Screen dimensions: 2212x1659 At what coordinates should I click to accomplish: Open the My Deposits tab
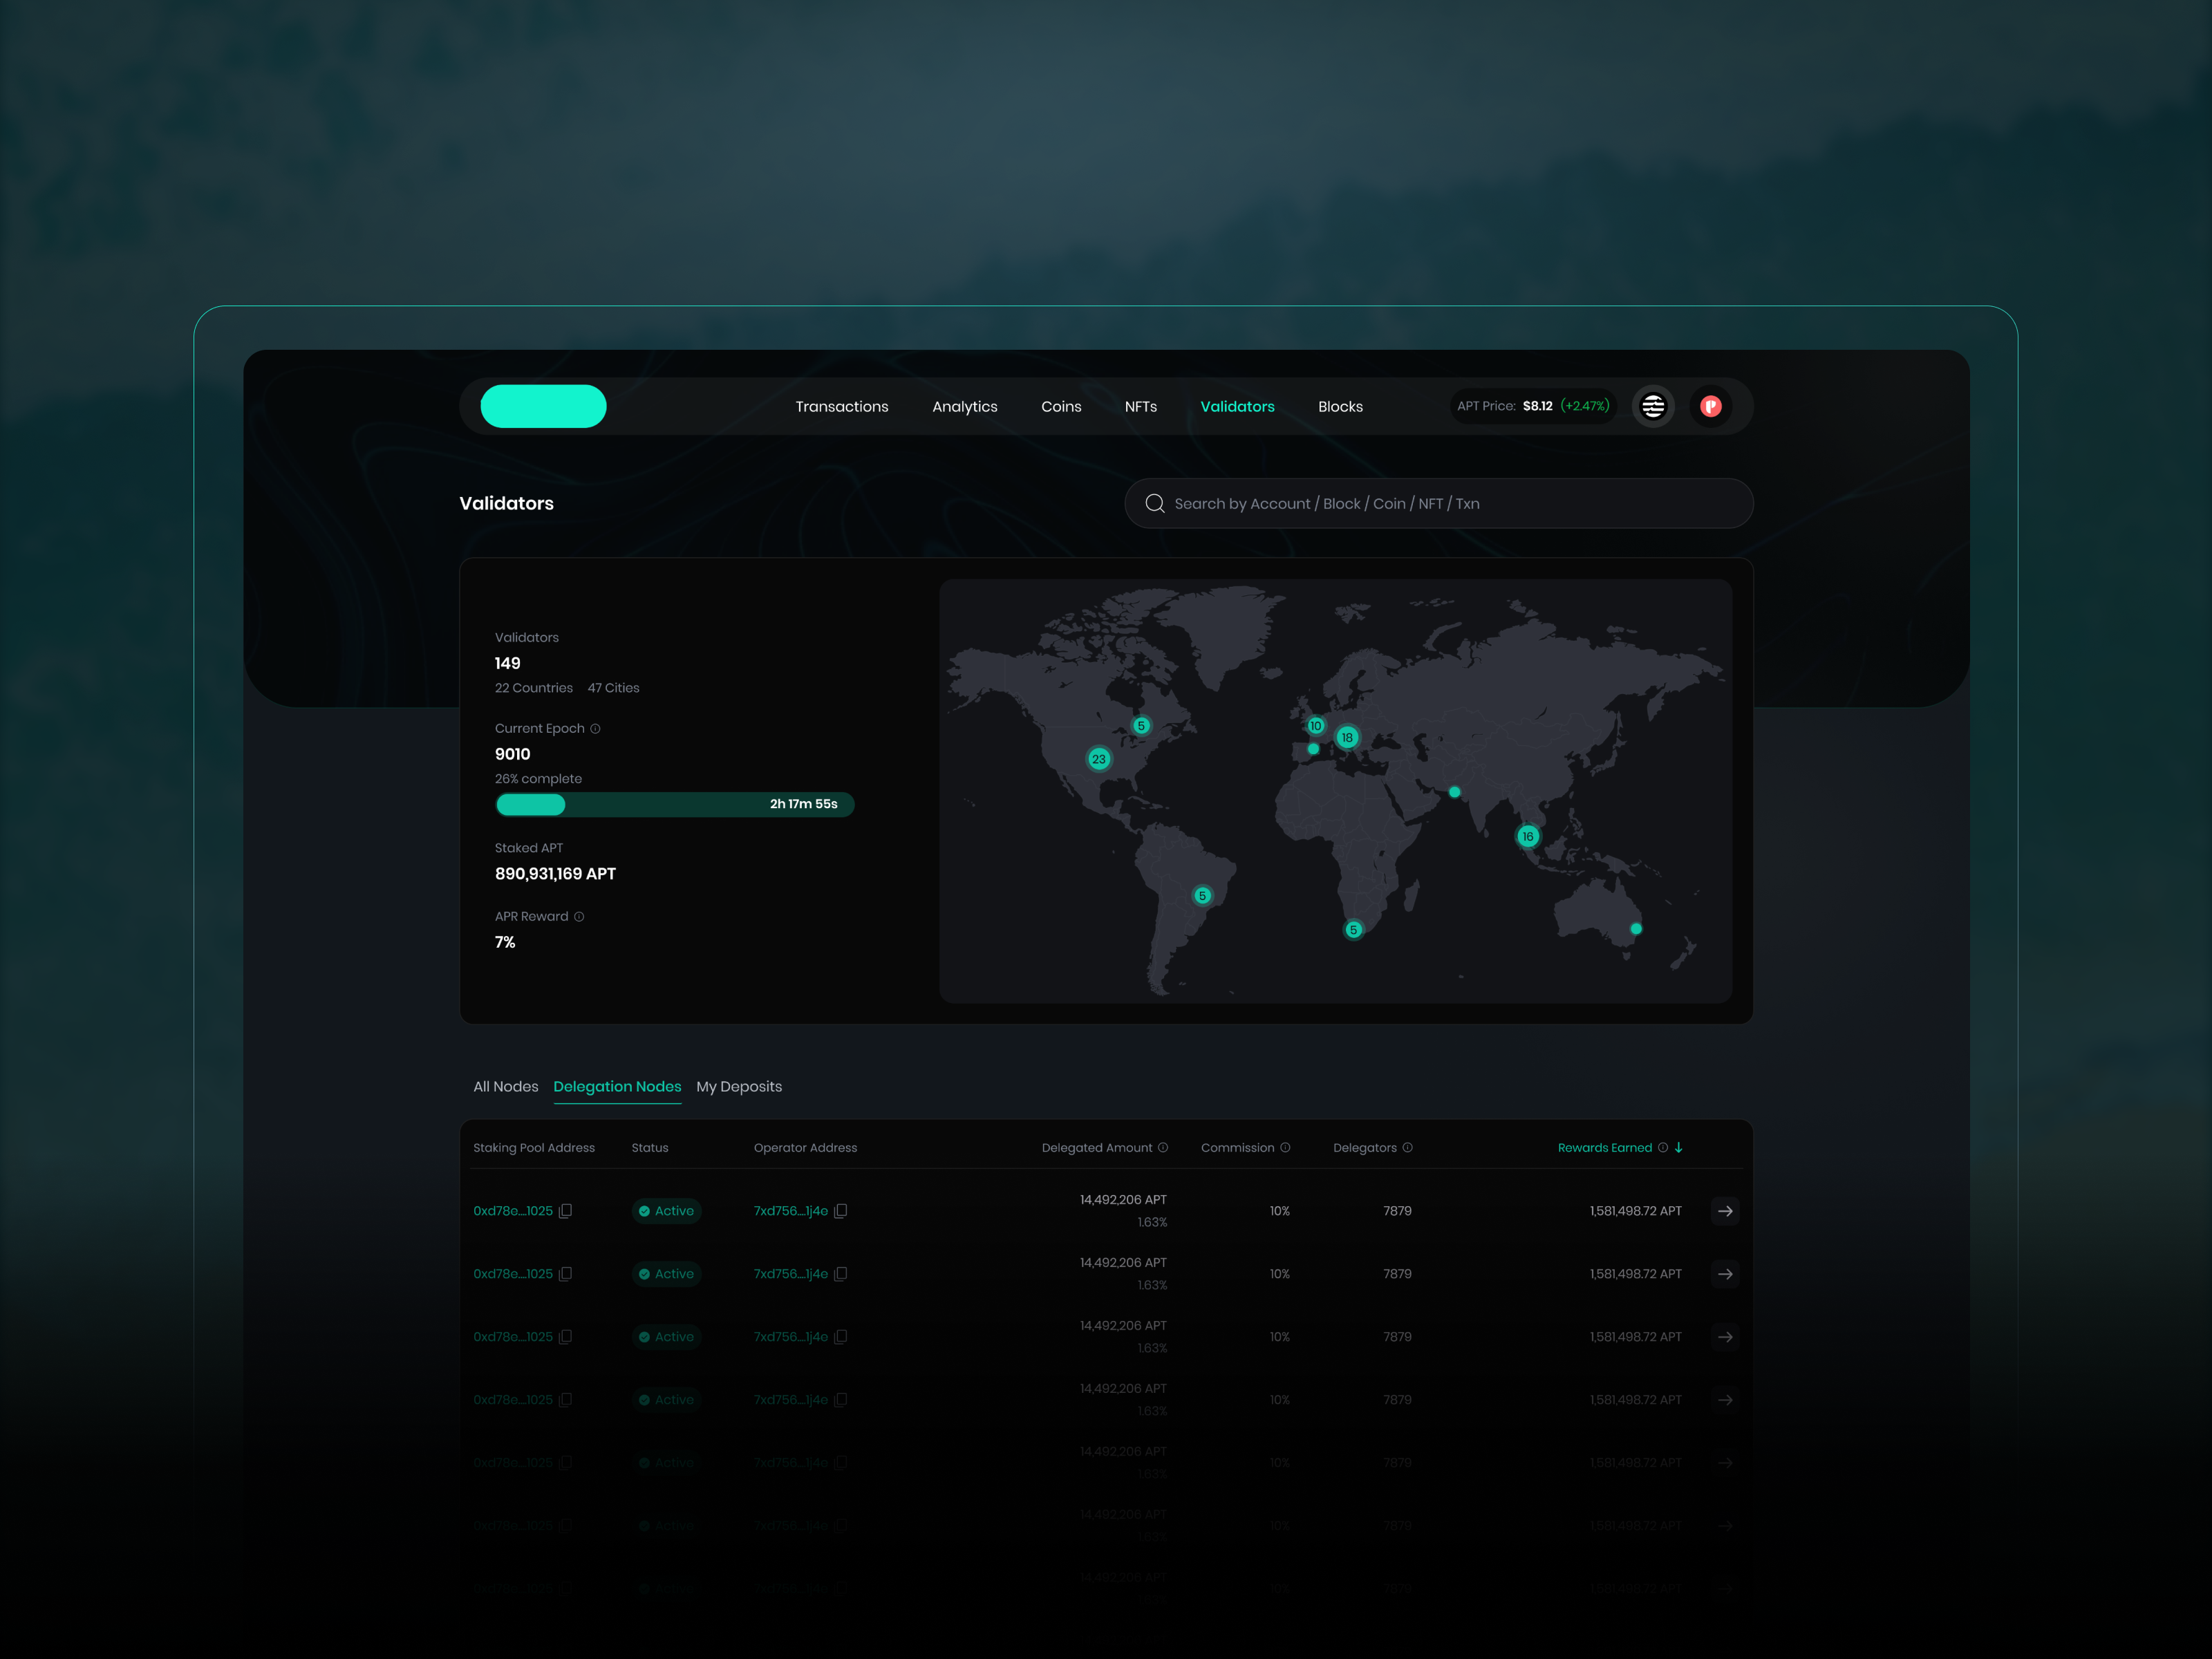click(739, 1086)
